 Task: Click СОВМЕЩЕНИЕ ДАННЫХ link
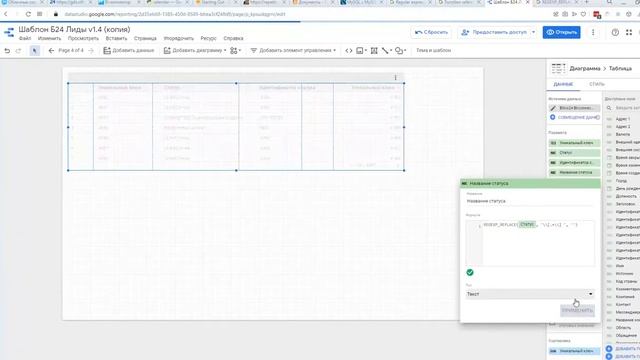click(x=578, y=117)
